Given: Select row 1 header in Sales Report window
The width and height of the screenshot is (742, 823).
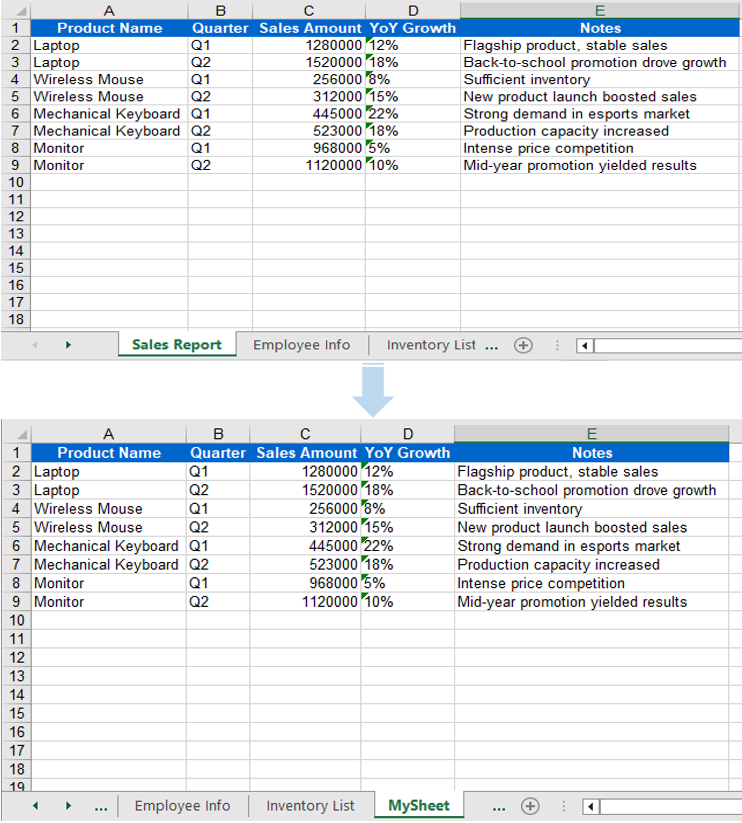Looking at the screenshot, I should point(16,28).
